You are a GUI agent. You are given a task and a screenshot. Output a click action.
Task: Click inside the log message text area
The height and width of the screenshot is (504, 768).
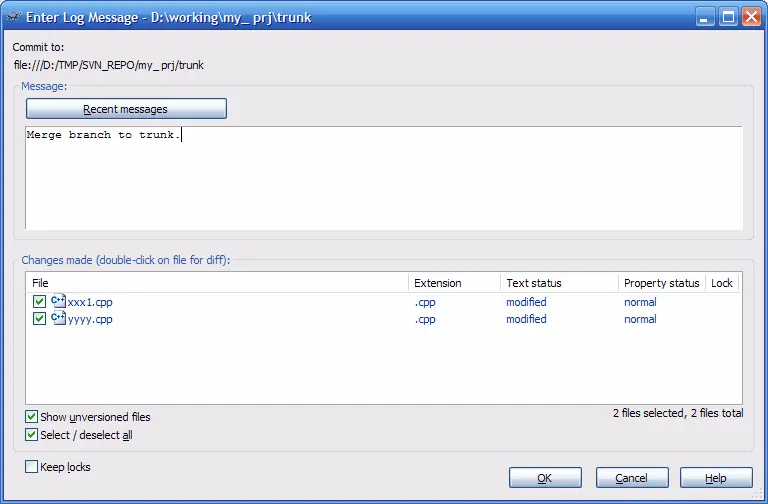tap(384, 178)
